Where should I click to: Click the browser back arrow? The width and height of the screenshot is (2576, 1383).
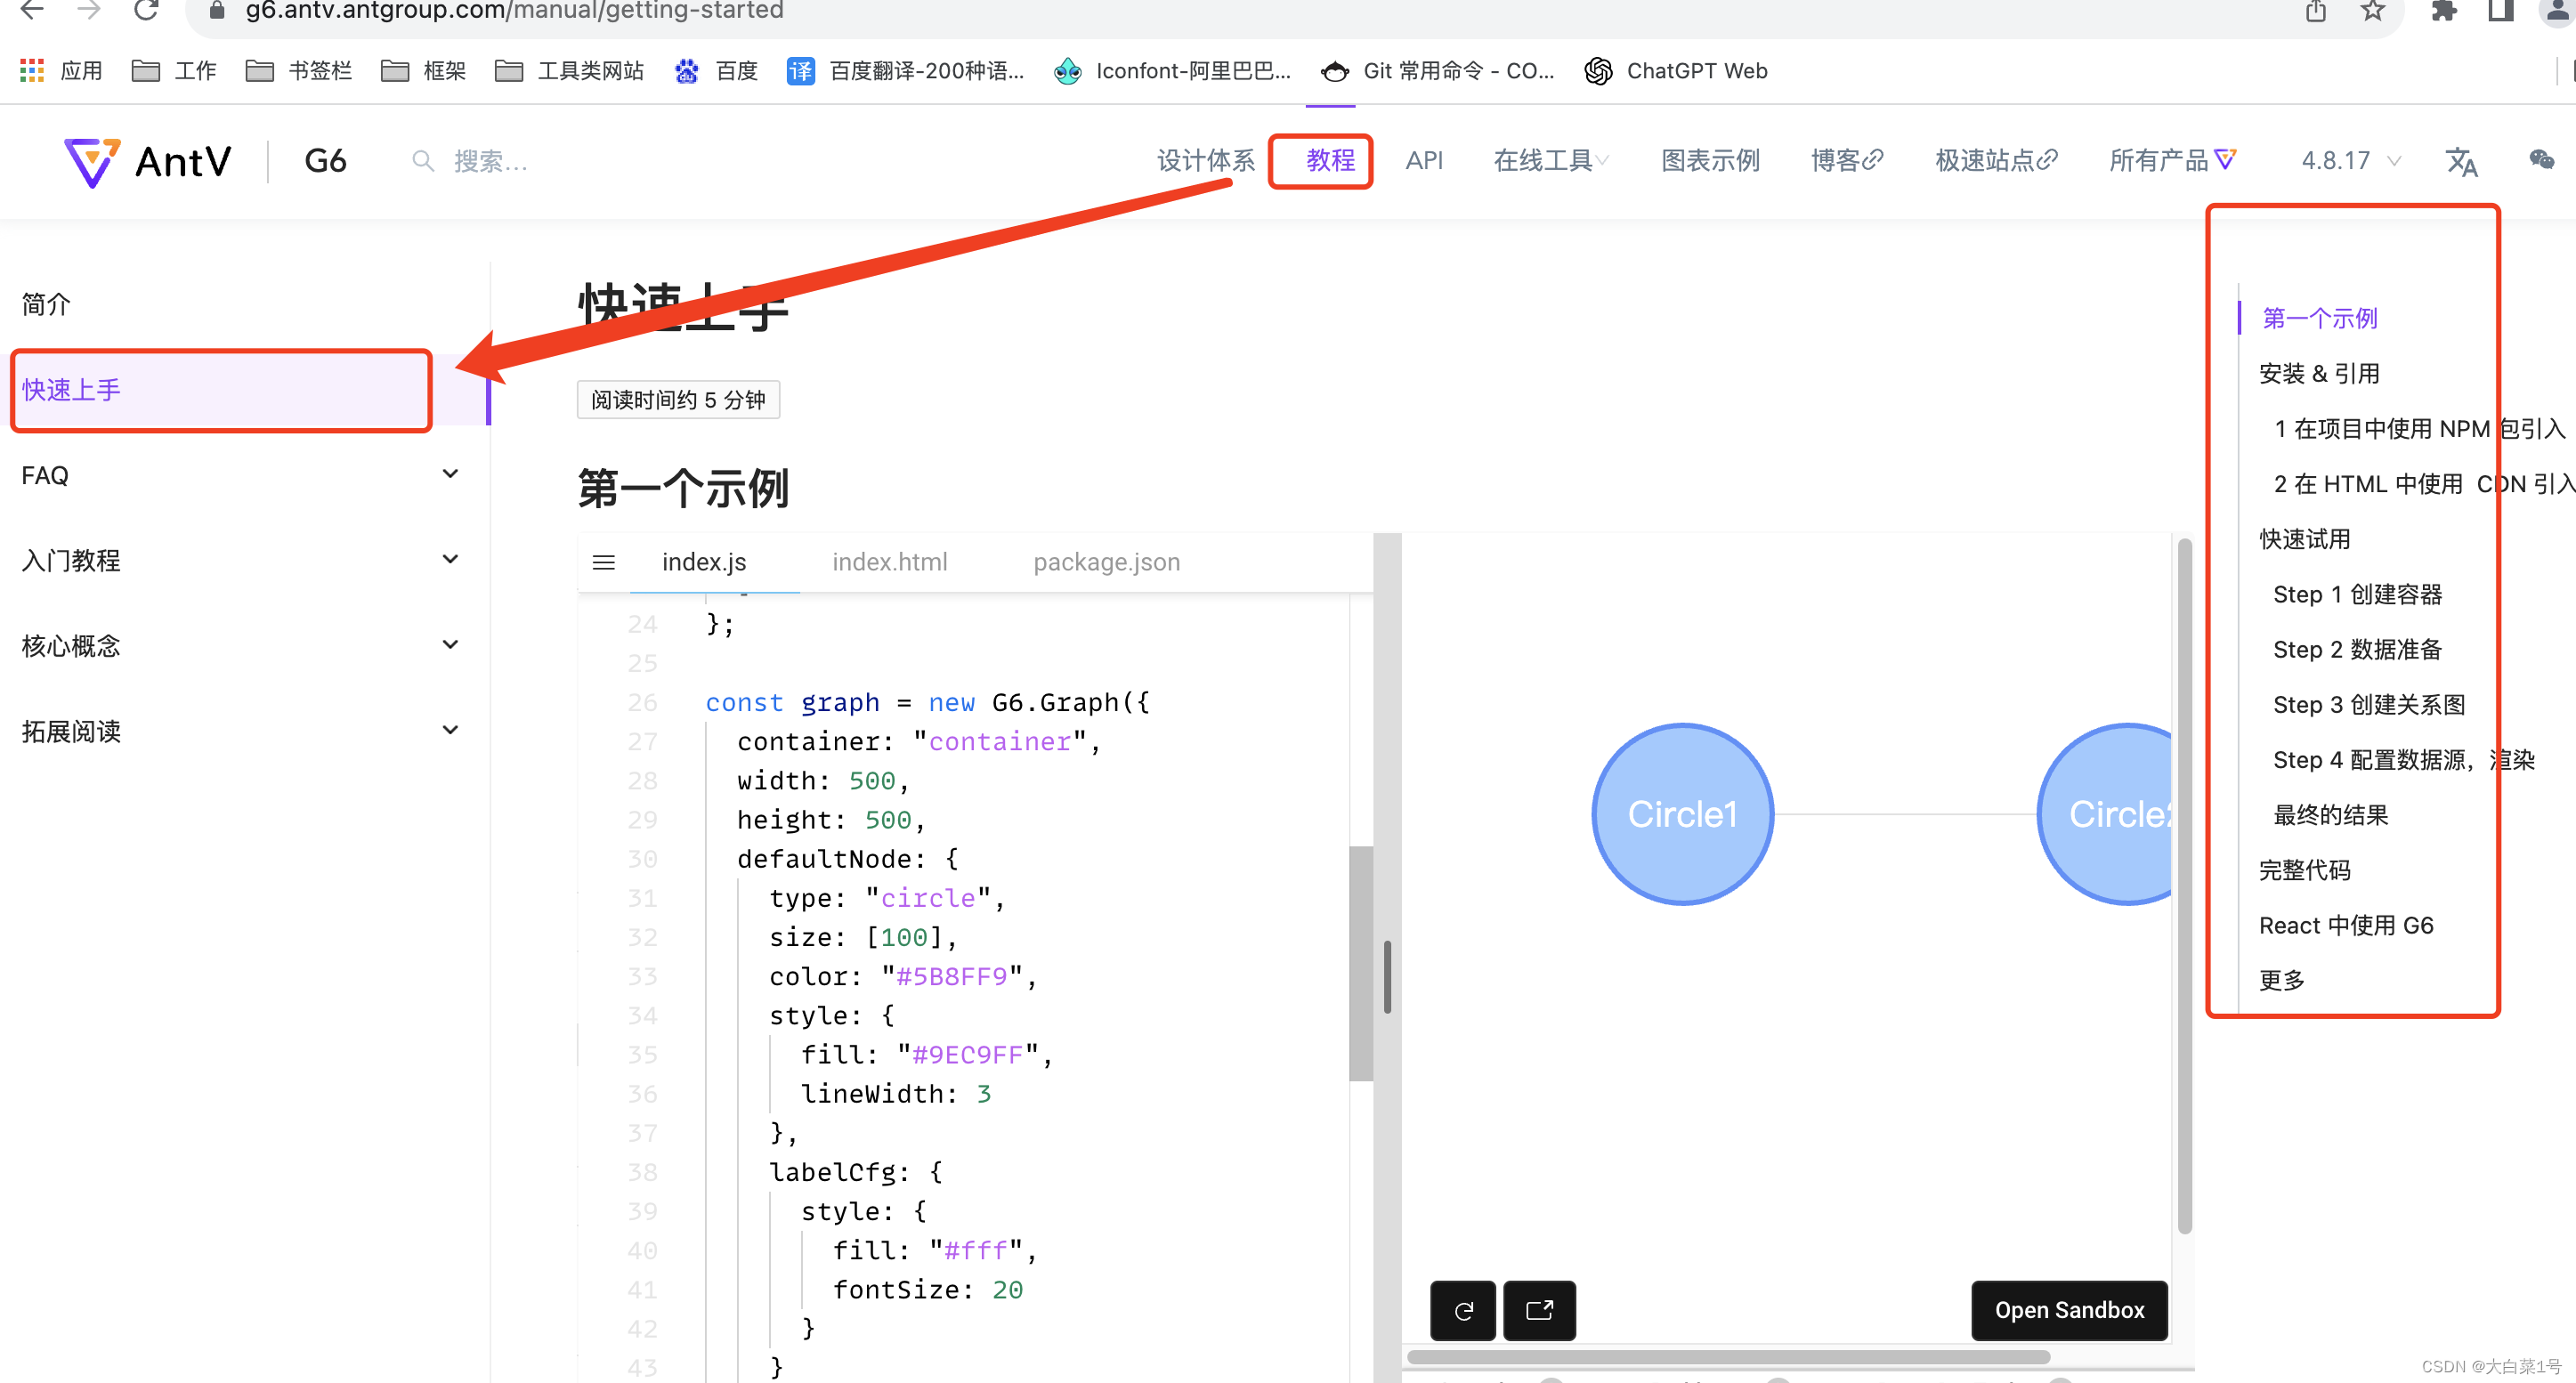[x=31, y=10]
